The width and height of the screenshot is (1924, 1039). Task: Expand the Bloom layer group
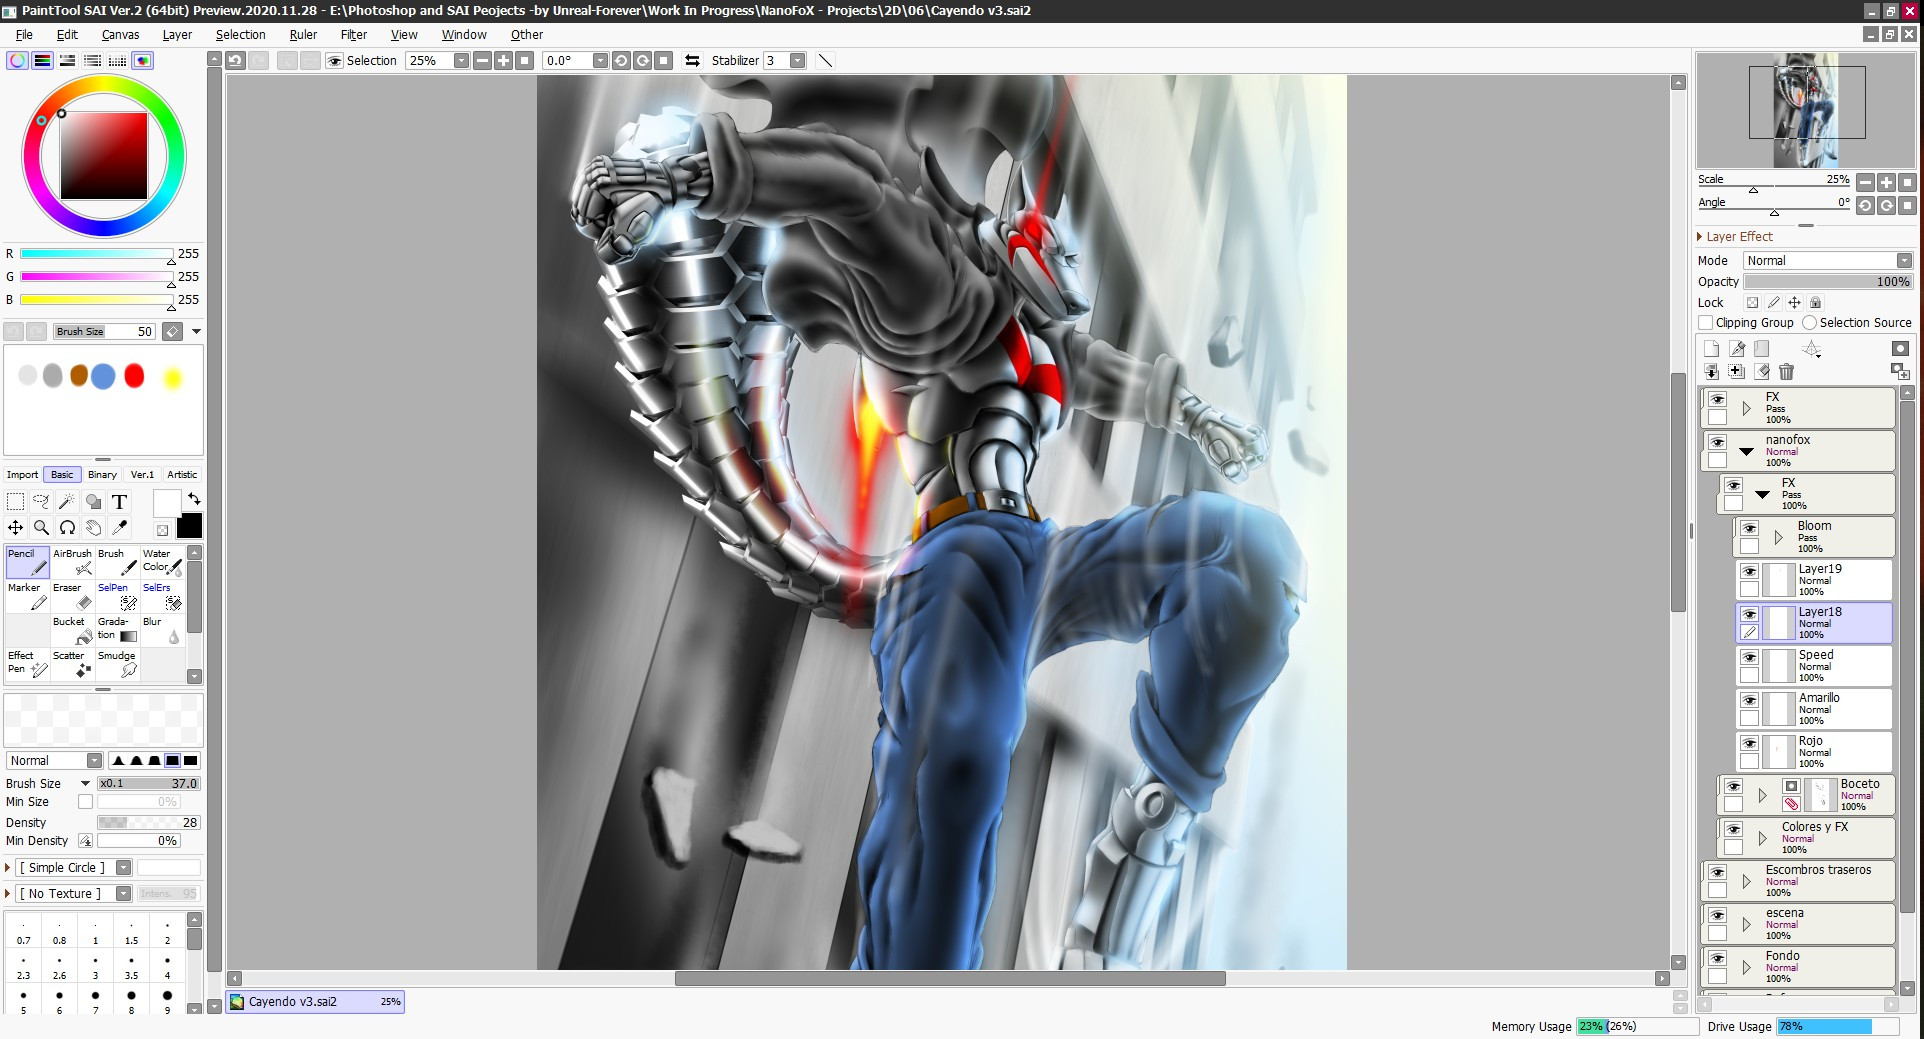1778,537
